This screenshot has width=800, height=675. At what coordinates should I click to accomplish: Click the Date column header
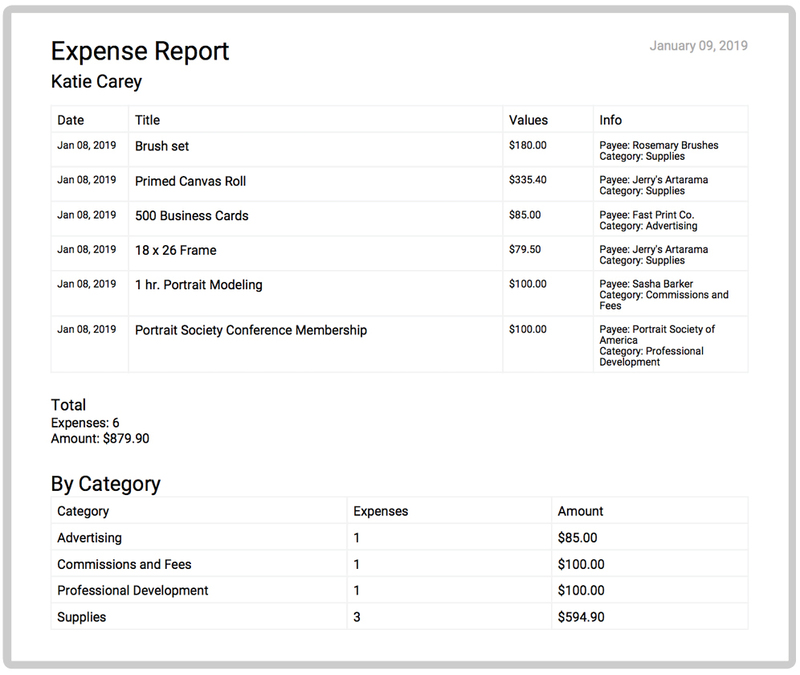pos(71,120)
